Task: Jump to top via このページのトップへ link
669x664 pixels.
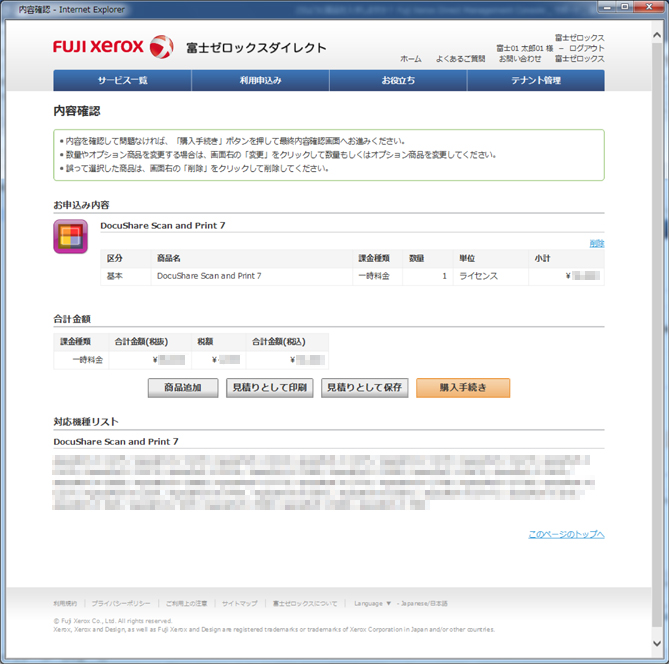Action: 566,534
